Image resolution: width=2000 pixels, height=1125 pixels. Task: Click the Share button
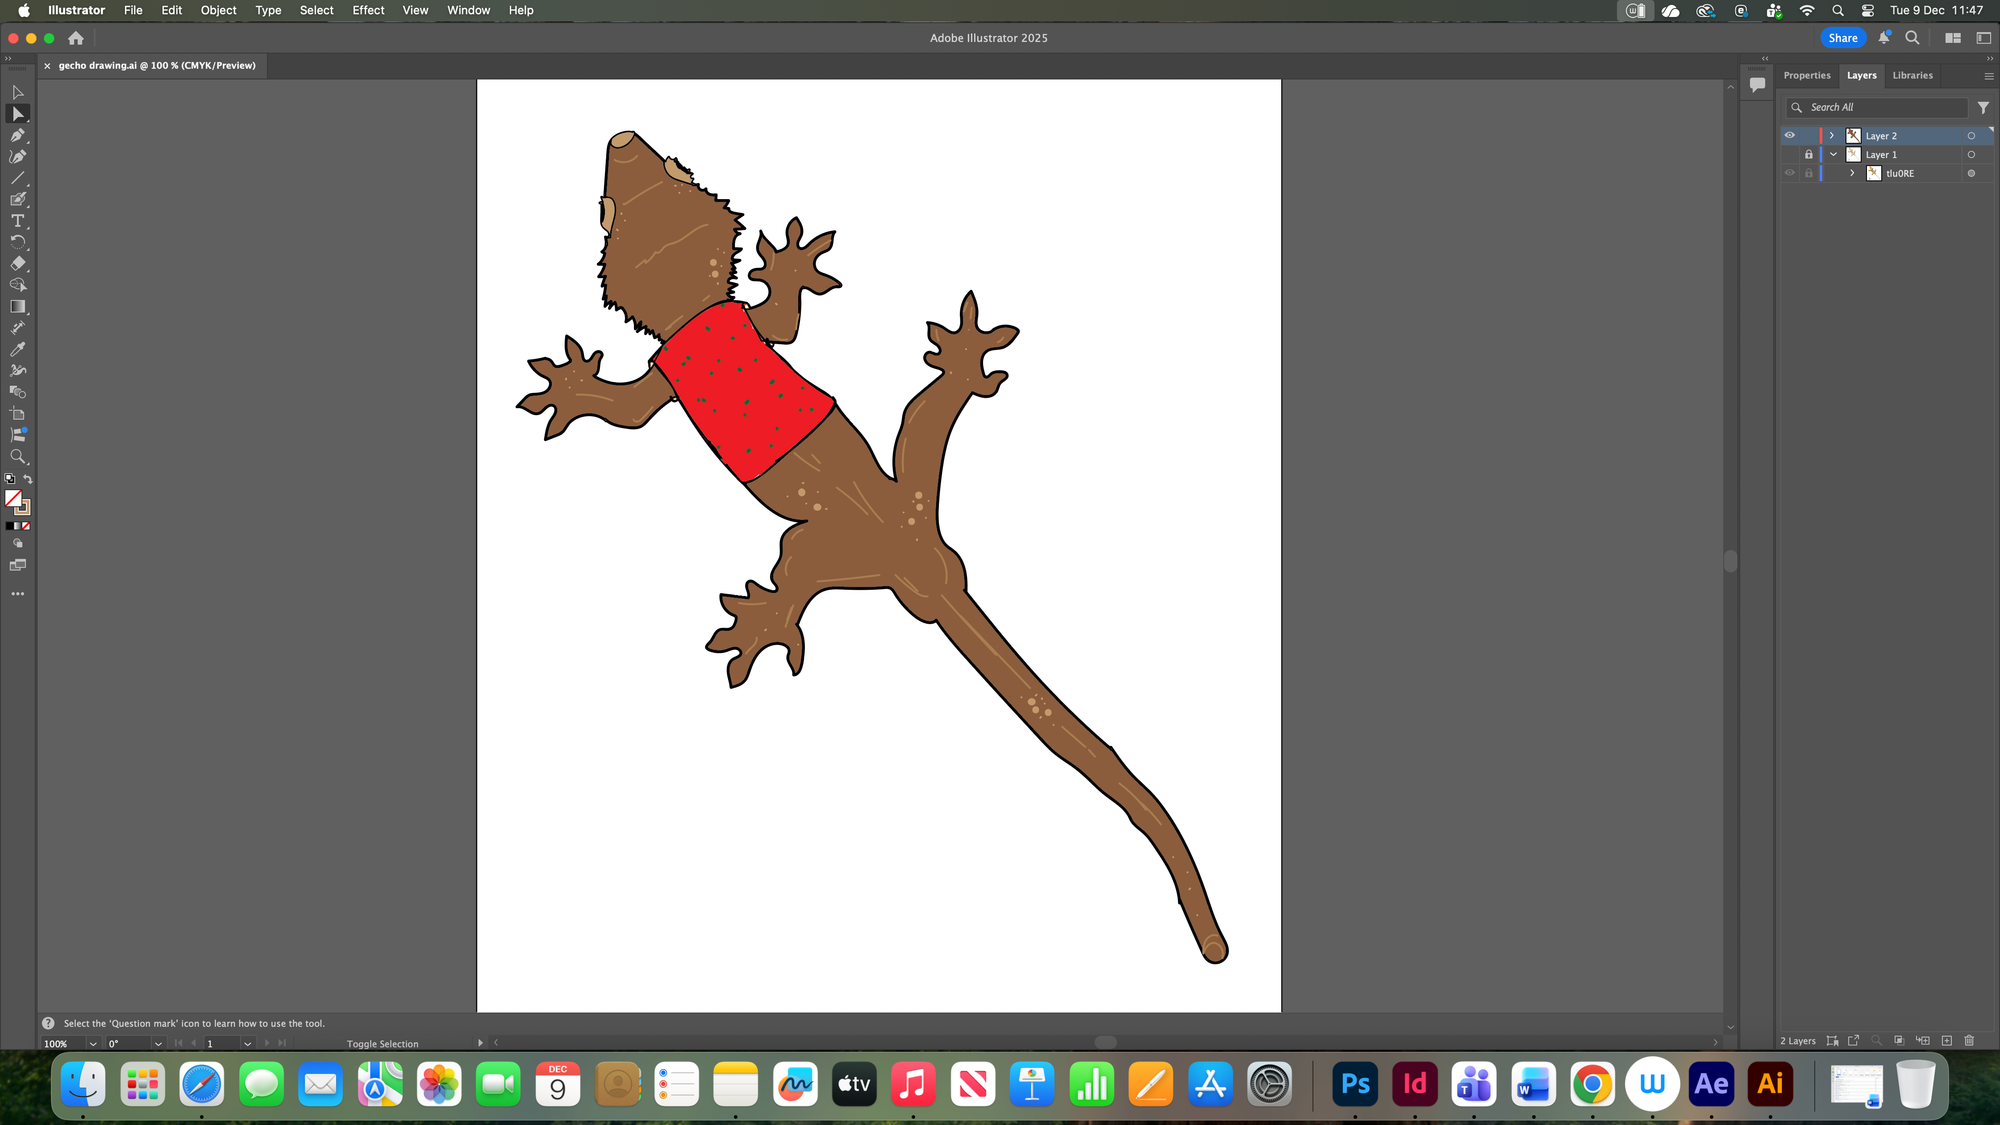tap(1842, 38)
